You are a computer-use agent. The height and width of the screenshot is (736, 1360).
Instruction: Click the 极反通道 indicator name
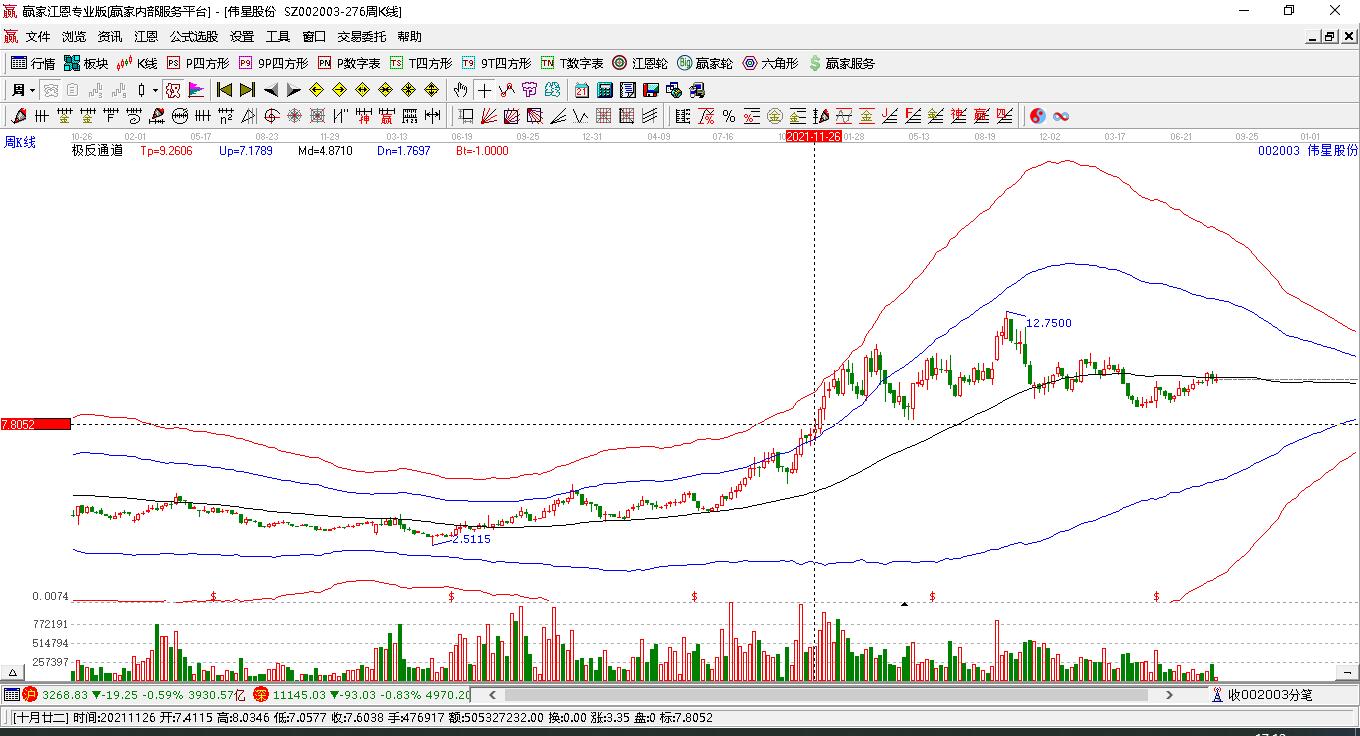click(x=97, y=151)
